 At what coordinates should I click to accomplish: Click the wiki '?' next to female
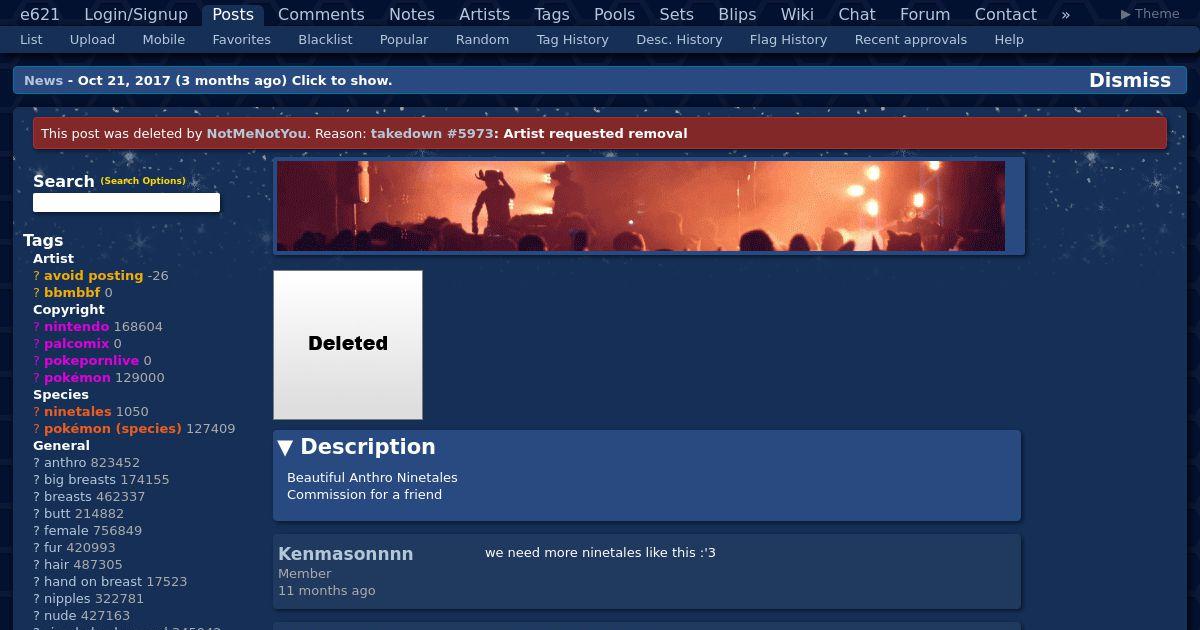coord(36,531)
